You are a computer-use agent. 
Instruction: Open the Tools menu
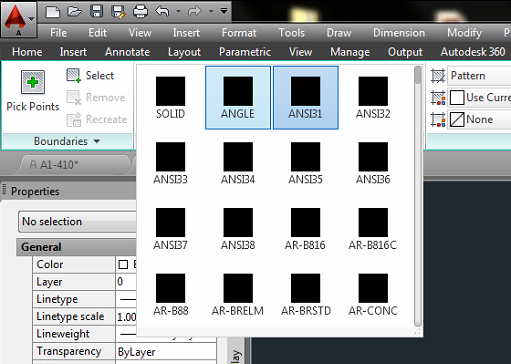(x=292, y=33)
